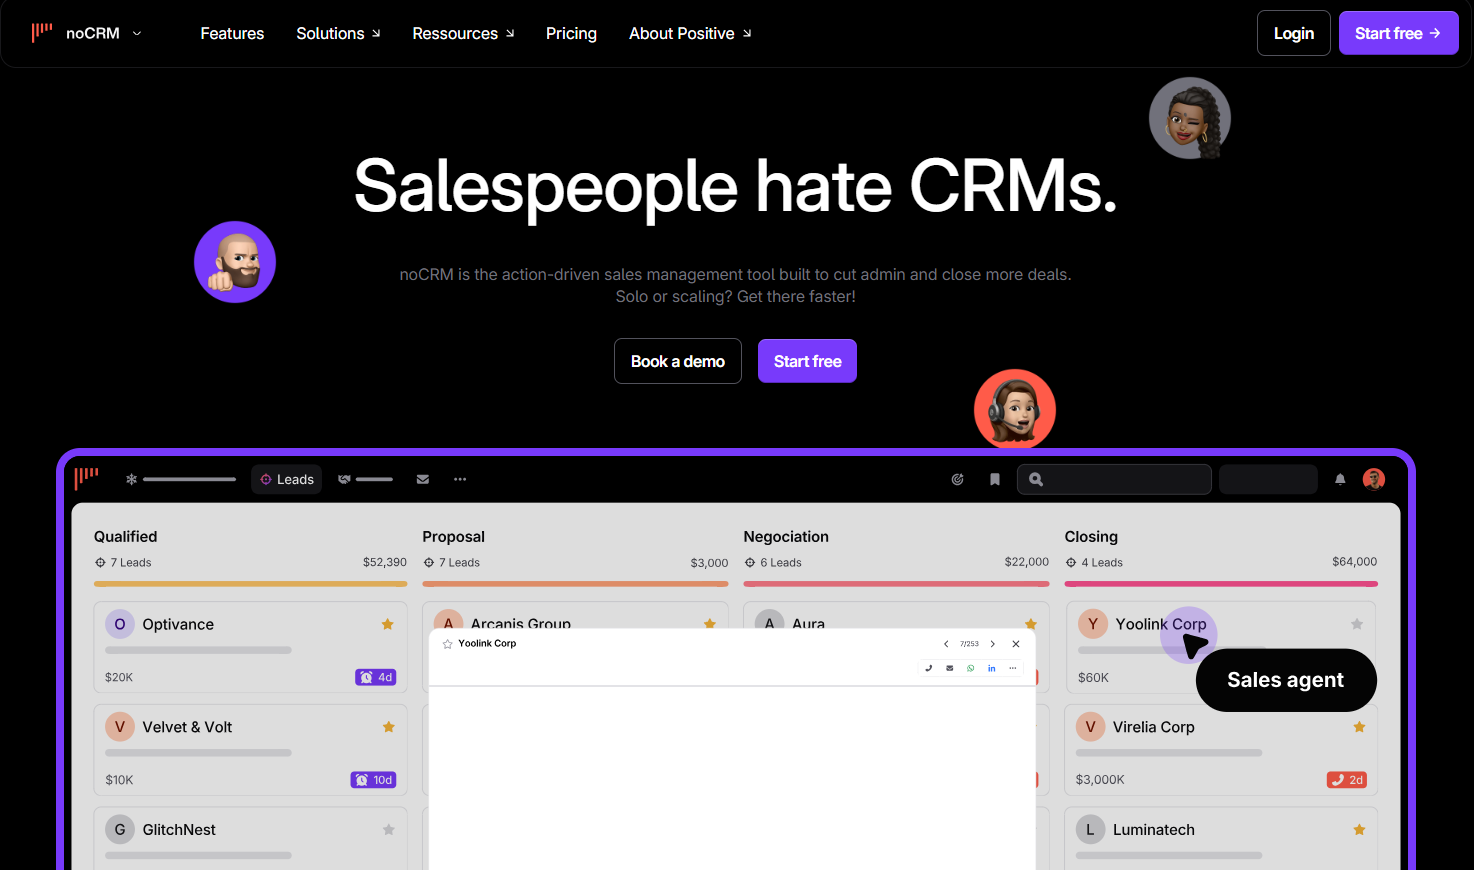
Task: Click the Qualified column title
Action: pyautogui.click(x=125, y=537)
